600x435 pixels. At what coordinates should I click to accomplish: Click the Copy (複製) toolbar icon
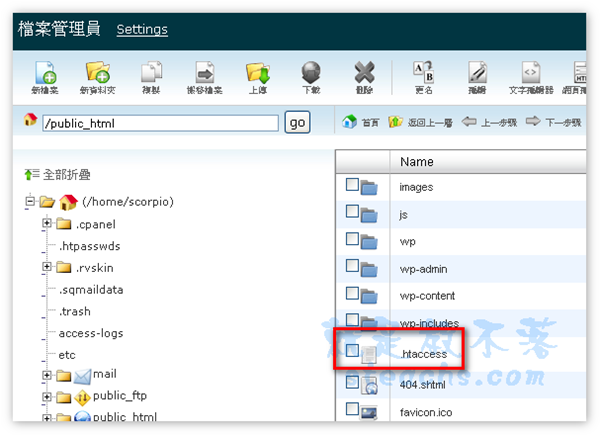(x=151, y=73)
